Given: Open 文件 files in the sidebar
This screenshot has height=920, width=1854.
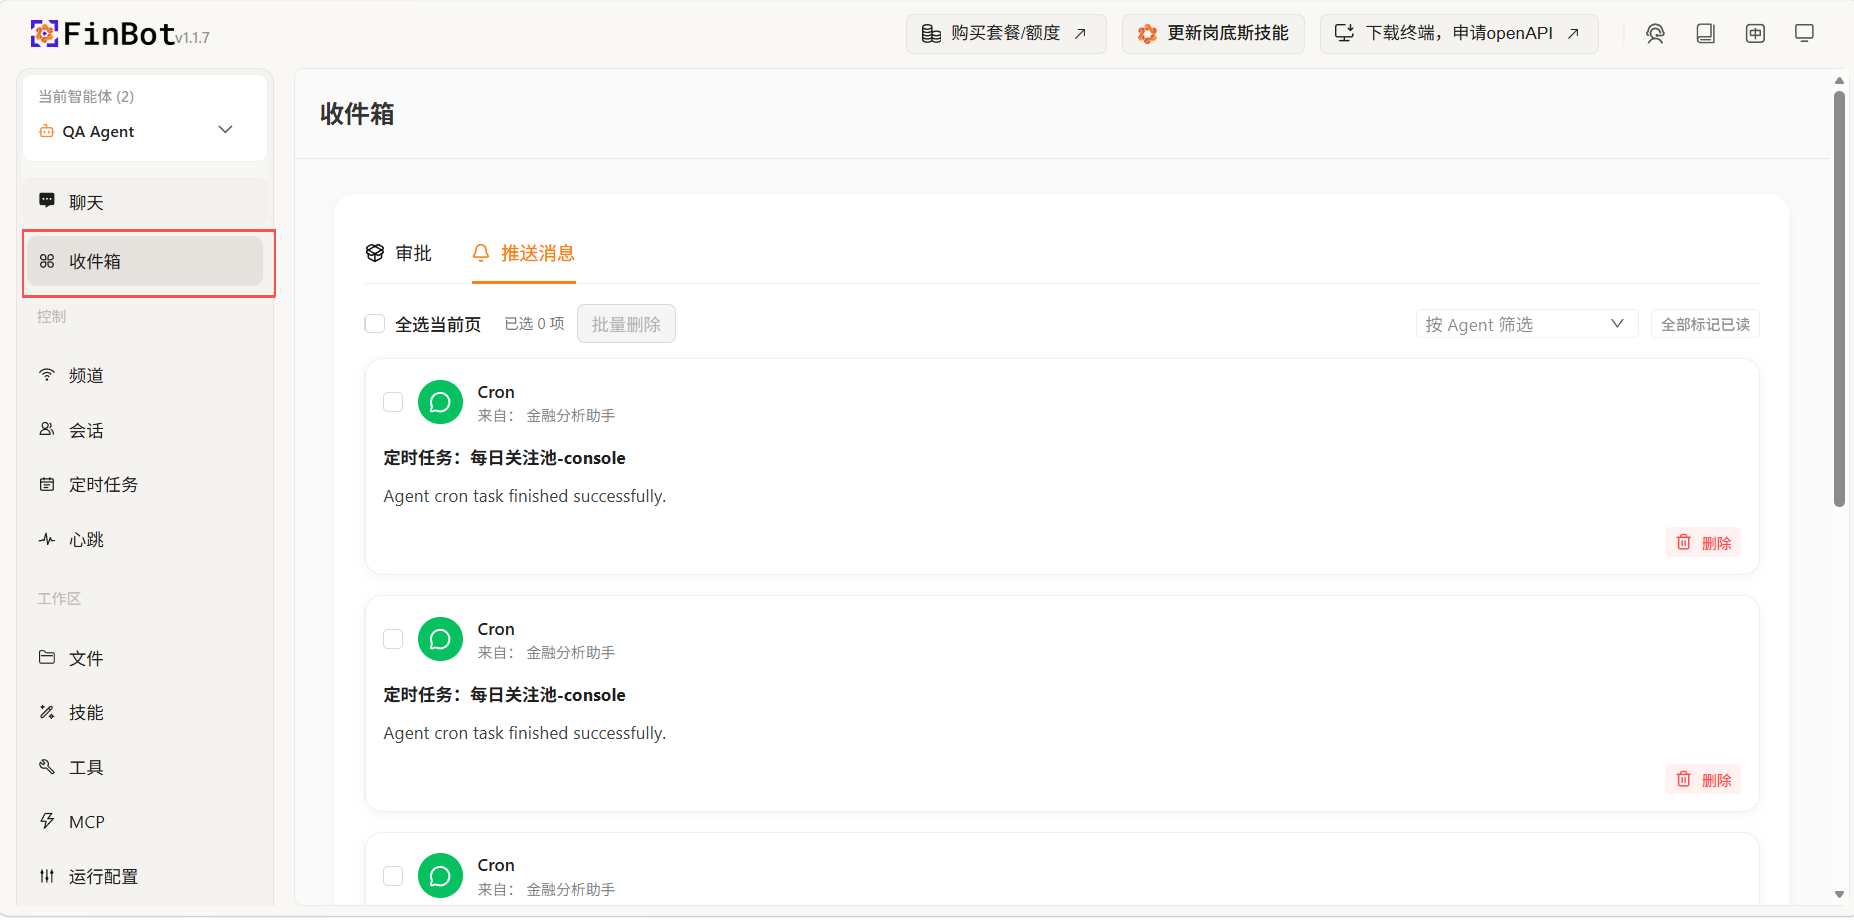Looking at the screenshot, I should point(145,658).
